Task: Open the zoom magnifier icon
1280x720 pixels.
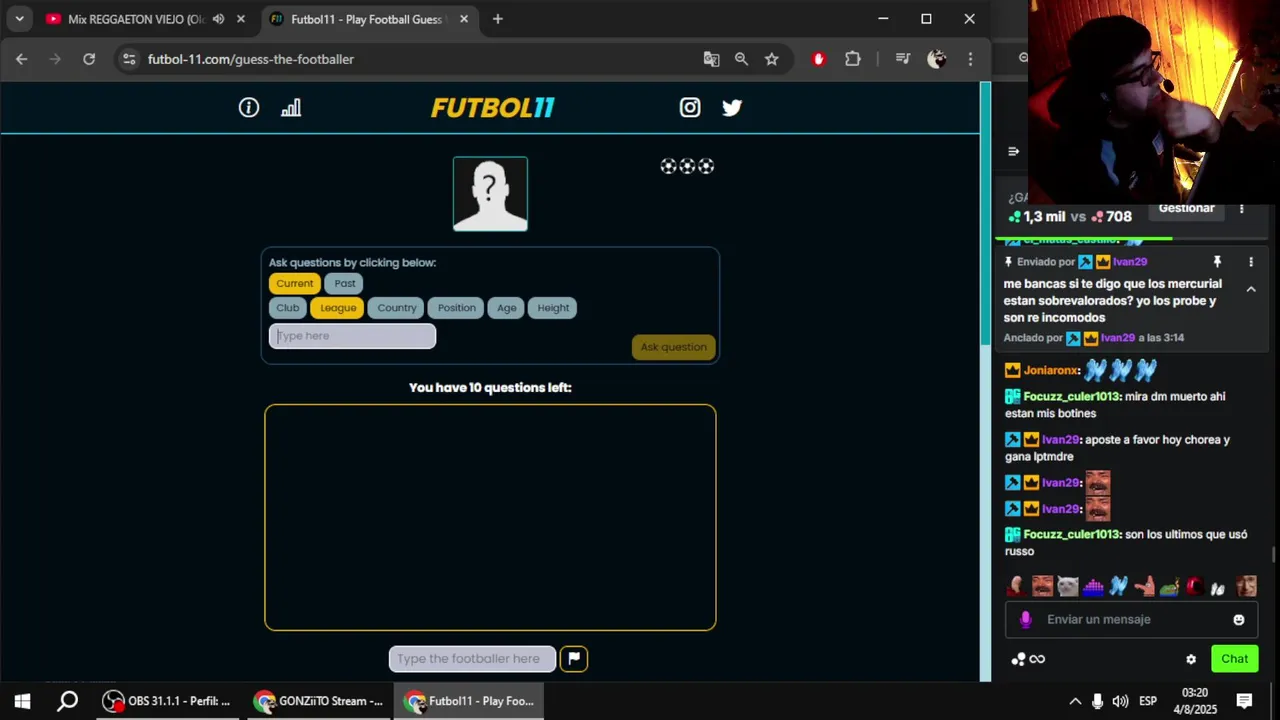Action: [741, 59]
